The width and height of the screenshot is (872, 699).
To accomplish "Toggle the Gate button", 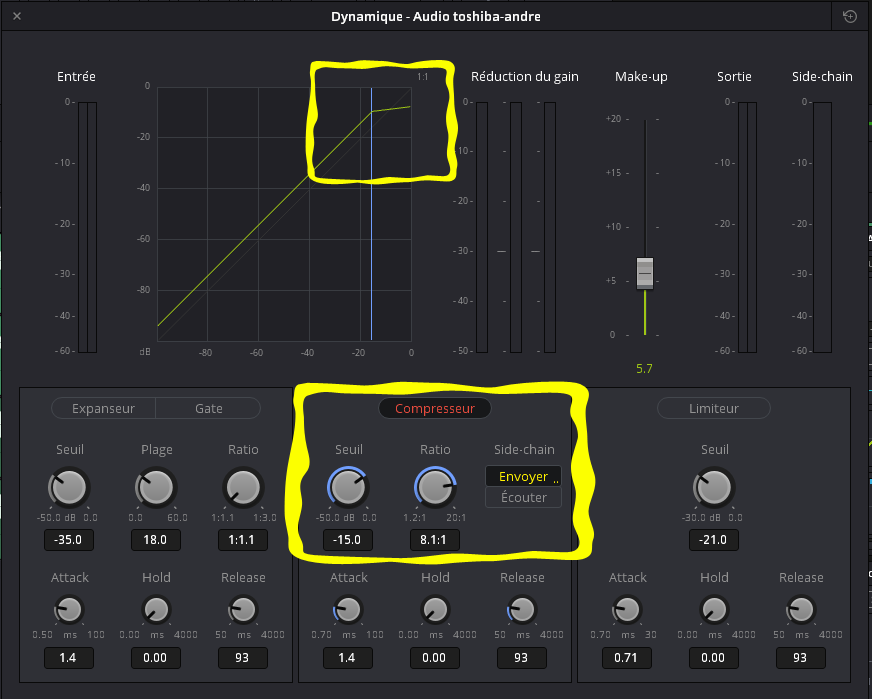I will [x=209, y=408].
